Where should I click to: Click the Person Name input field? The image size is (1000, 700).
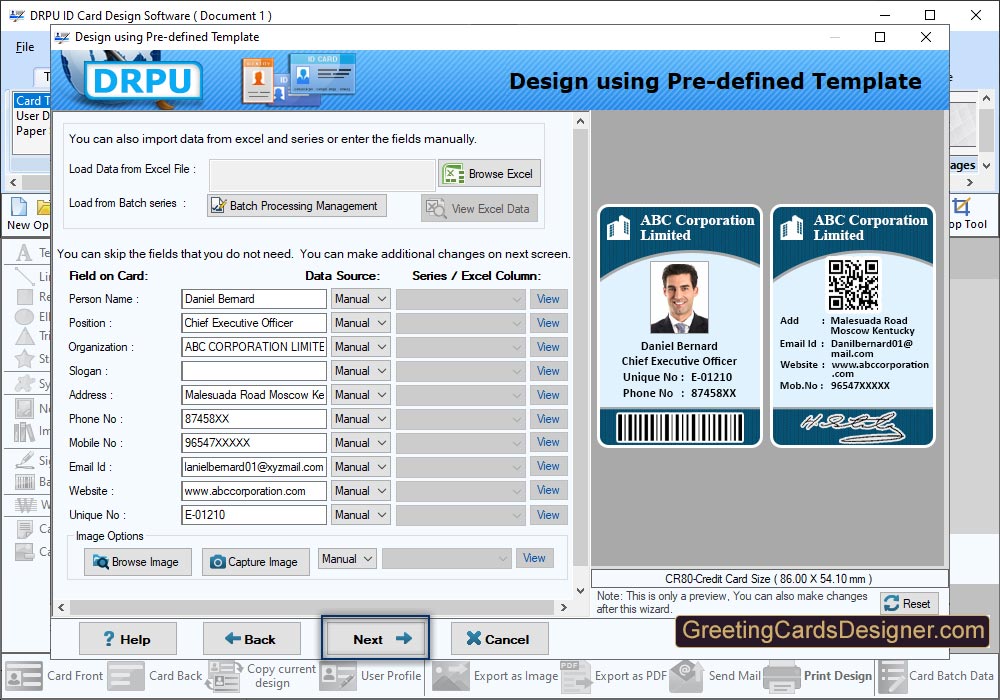click(254, 299)
